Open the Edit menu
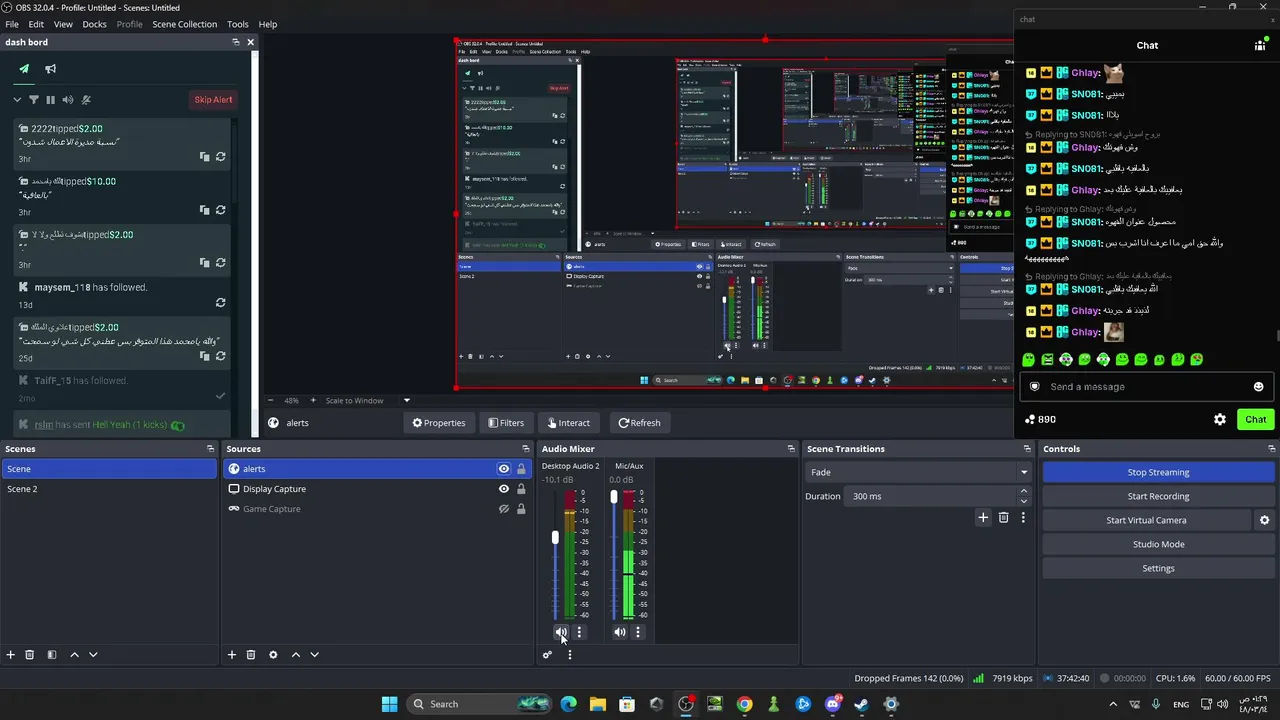Screen dimensions: 1280x720 pos(36,24)
